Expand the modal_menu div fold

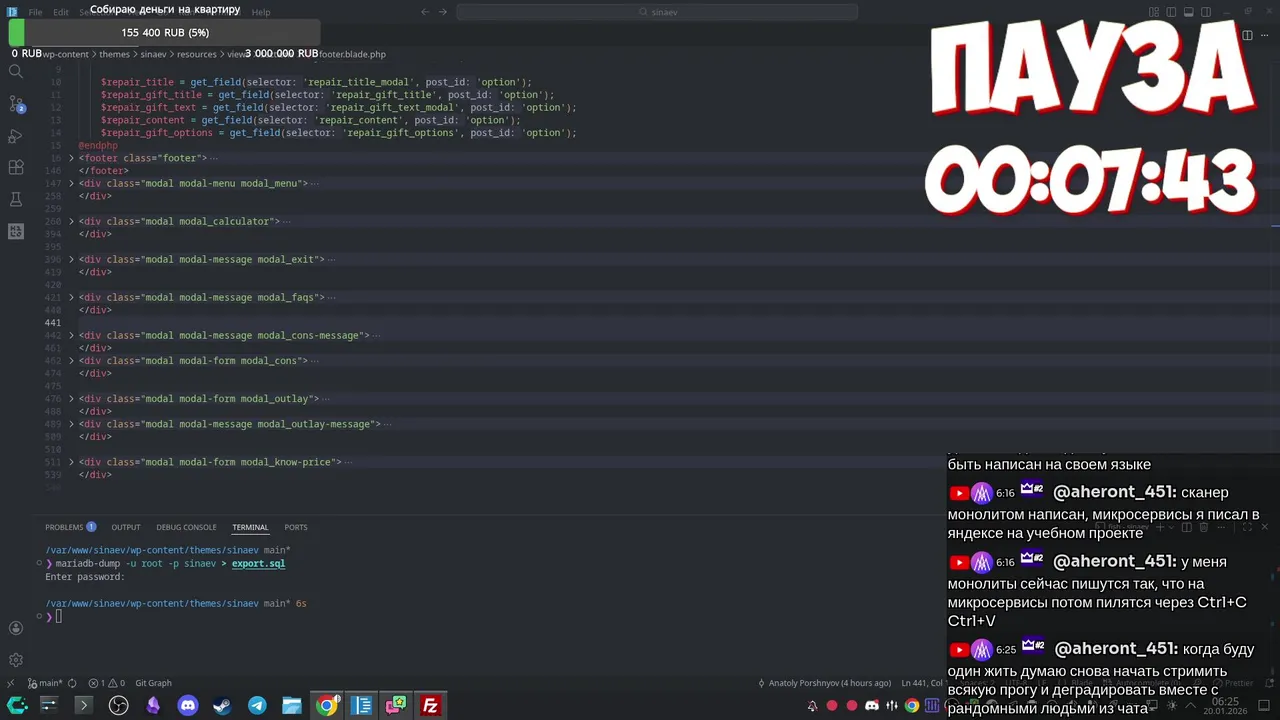coord(71,183)
